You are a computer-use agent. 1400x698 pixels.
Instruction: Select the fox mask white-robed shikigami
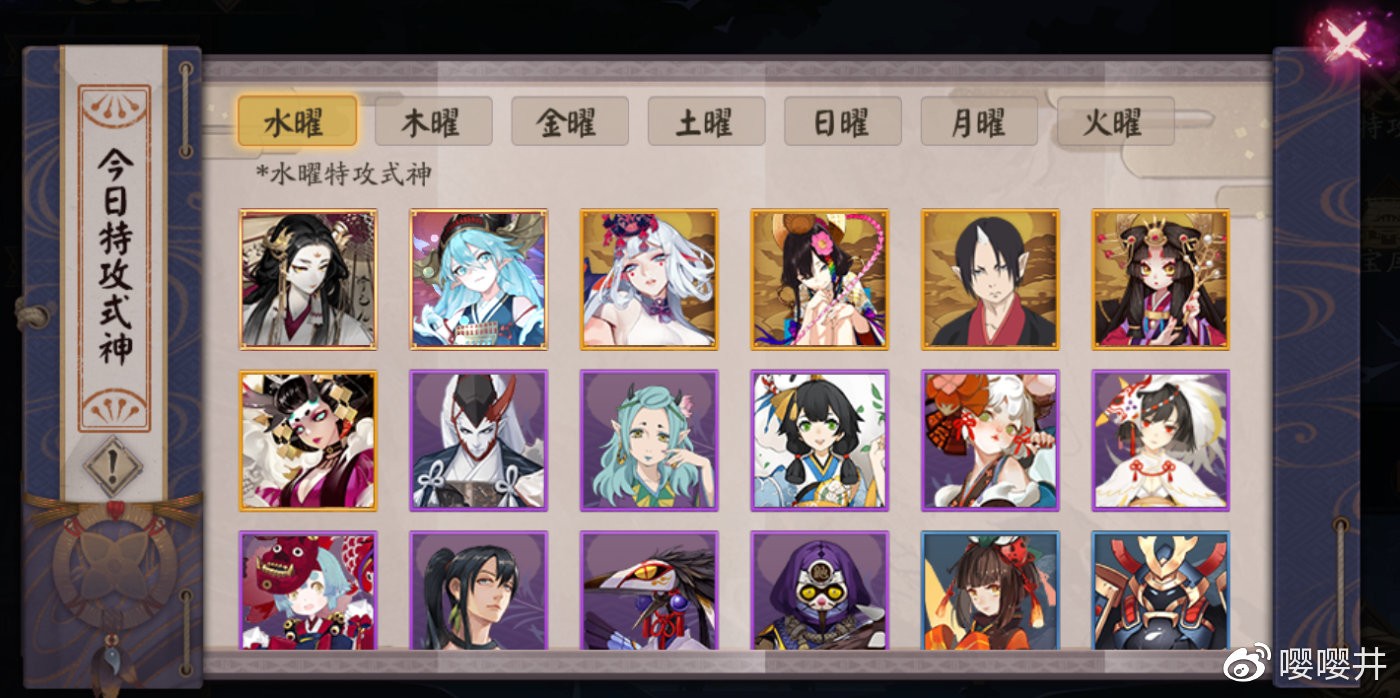(x=1160, y=441)
